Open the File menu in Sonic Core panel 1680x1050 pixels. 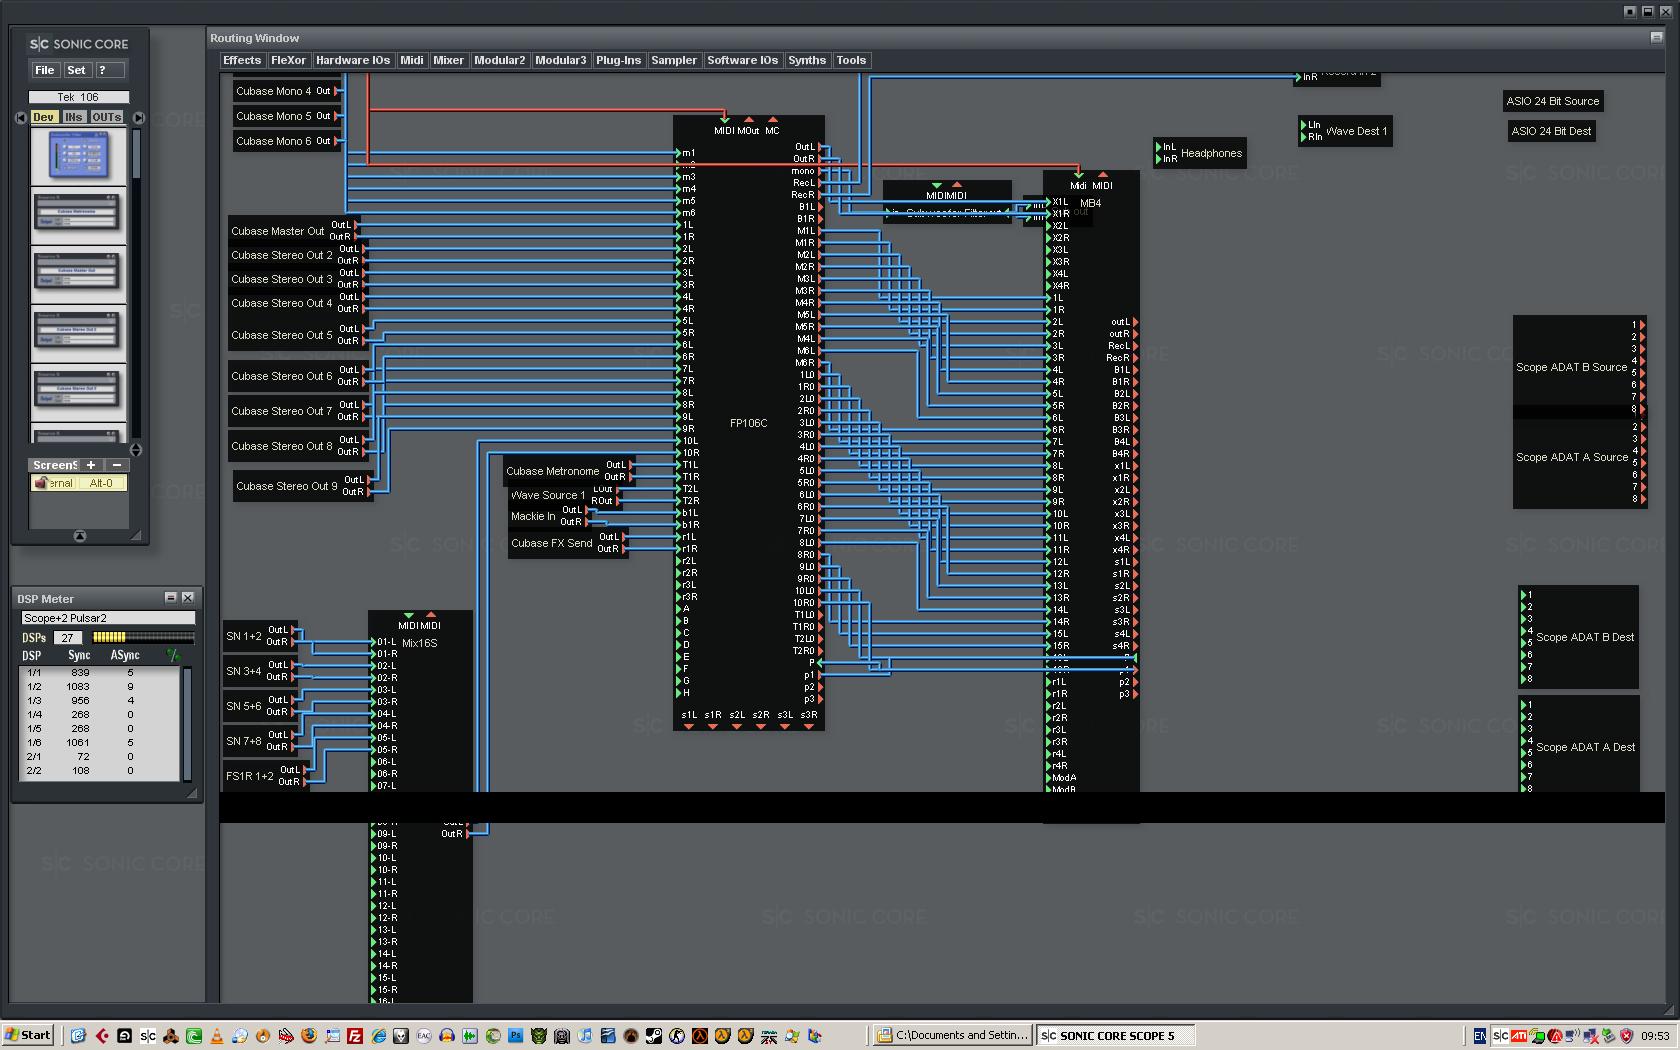pos(45,70)
